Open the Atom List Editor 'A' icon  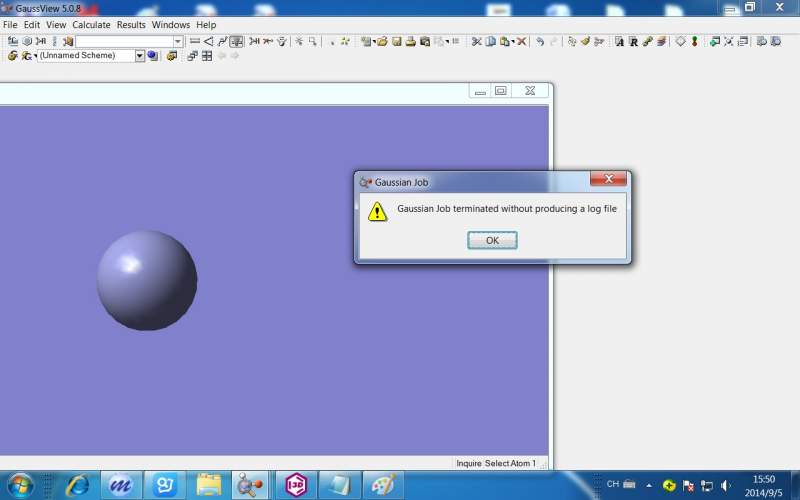click(619, 41)
